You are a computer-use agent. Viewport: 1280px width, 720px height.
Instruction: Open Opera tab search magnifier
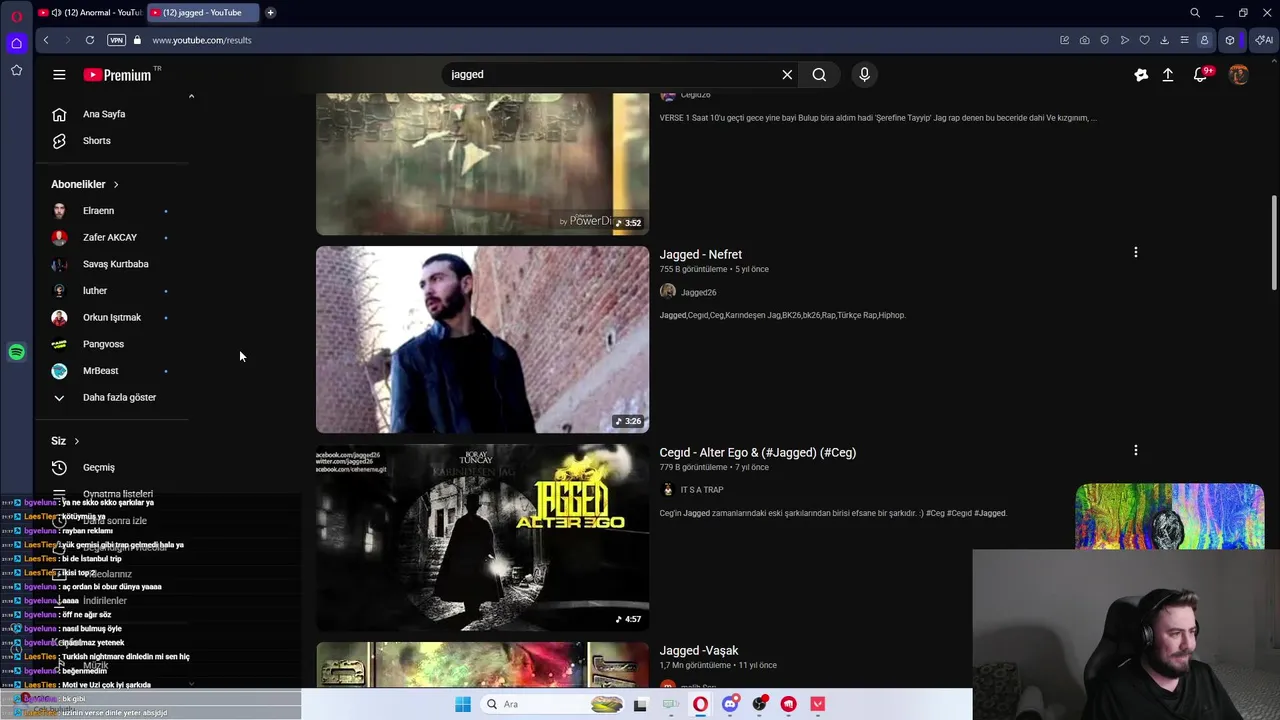pyautogui.click(x=1195, y=13)
